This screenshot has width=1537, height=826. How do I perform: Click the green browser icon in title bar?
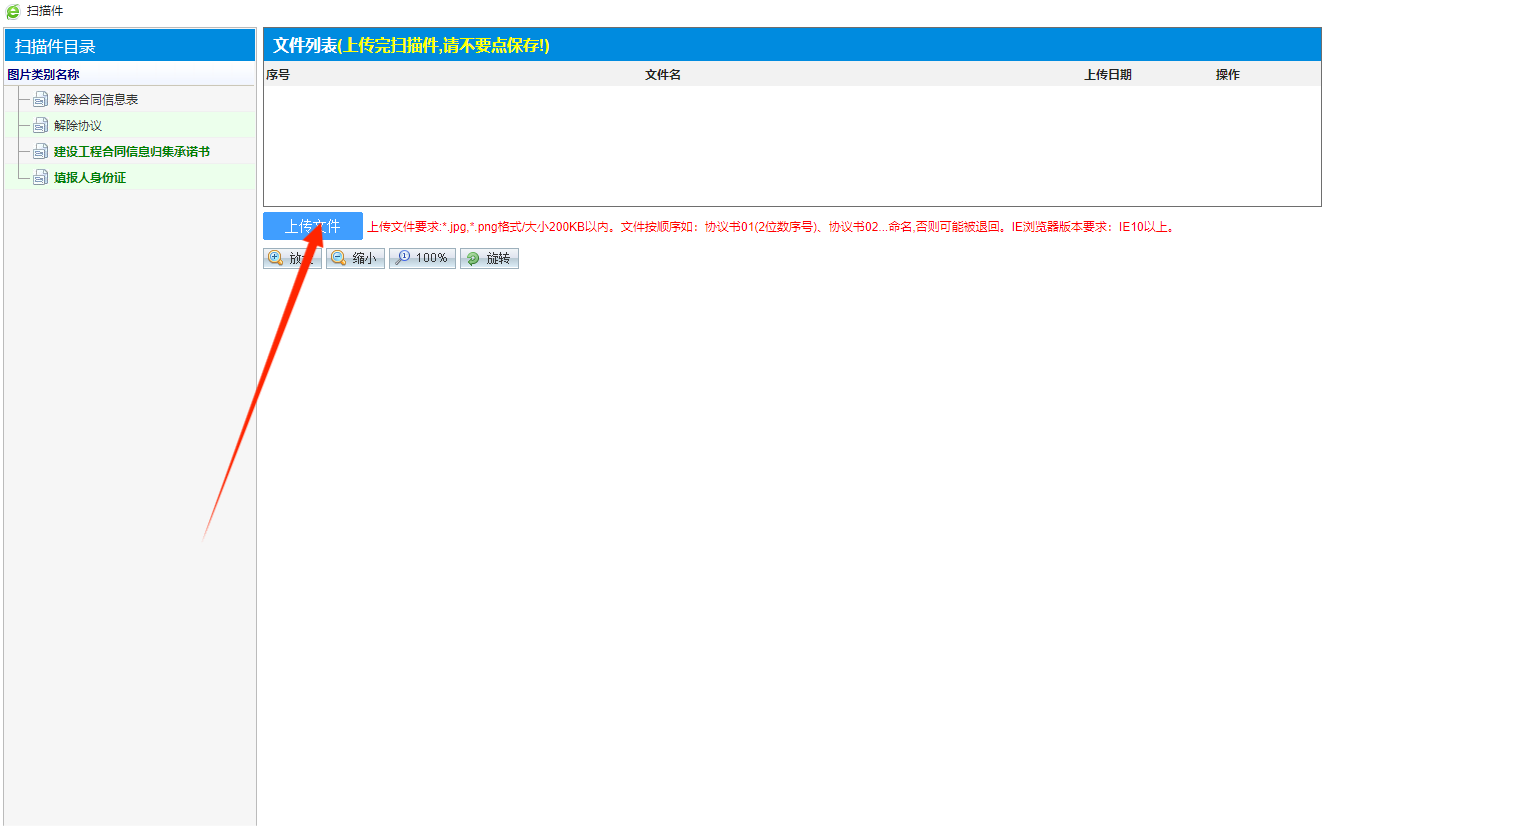pos(13,11)
